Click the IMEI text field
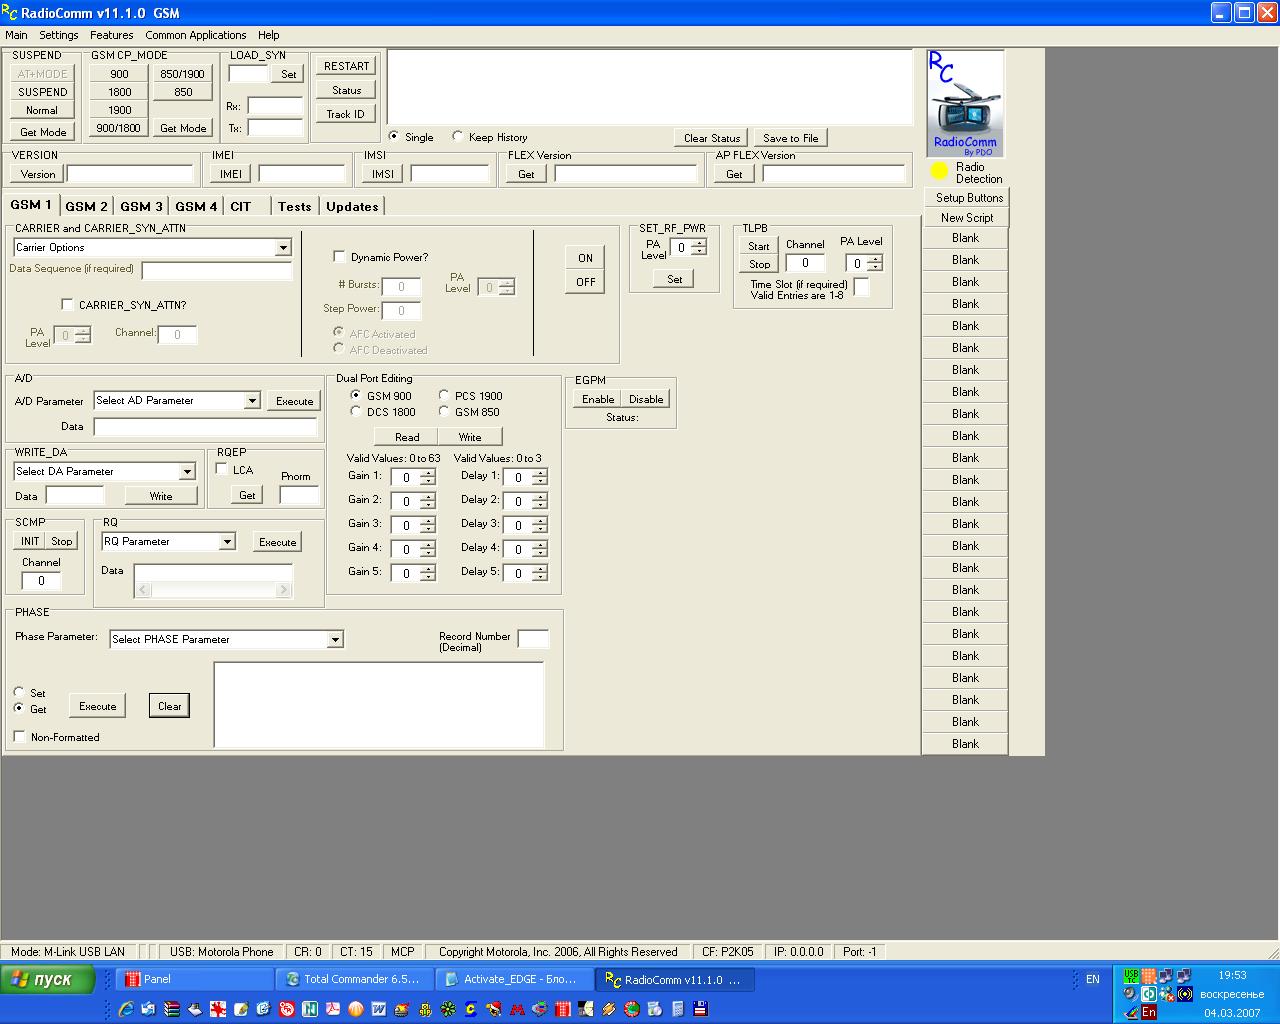The width and height of the screenshot is (1280, 1024). 301,174
